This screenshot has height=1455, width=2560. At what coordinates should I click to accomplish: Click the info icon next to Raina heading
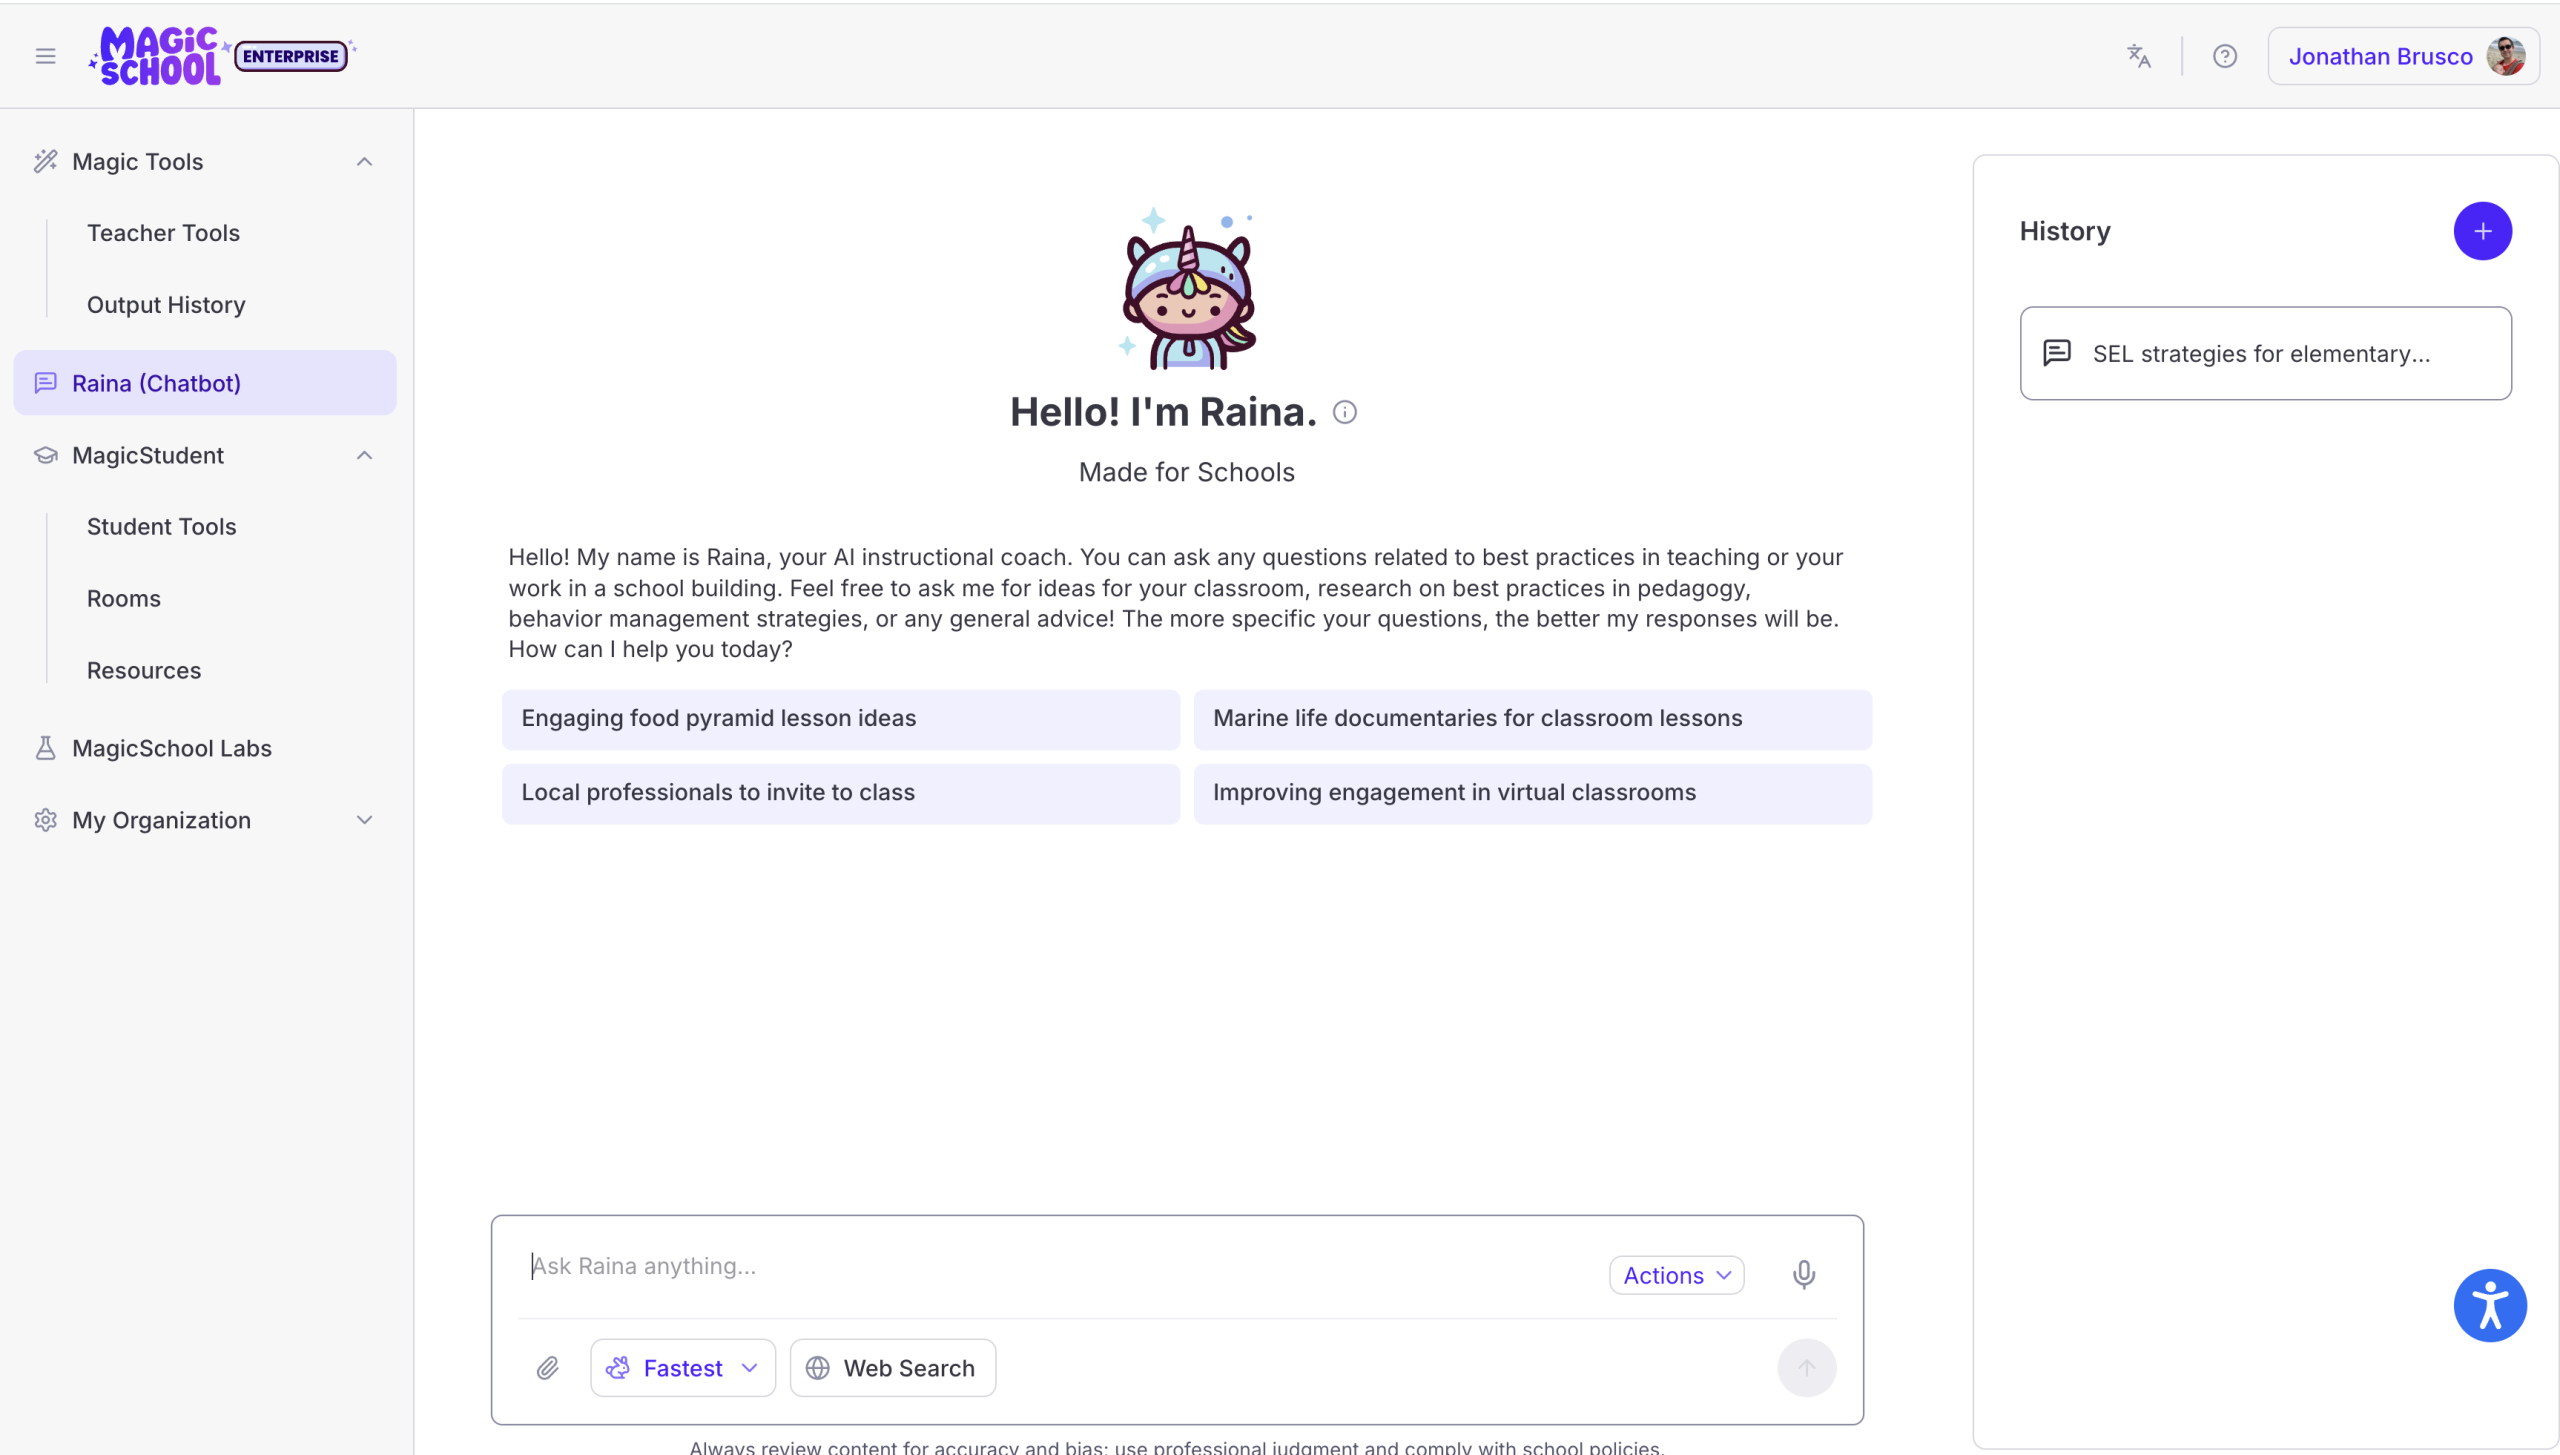[1345, 412]
